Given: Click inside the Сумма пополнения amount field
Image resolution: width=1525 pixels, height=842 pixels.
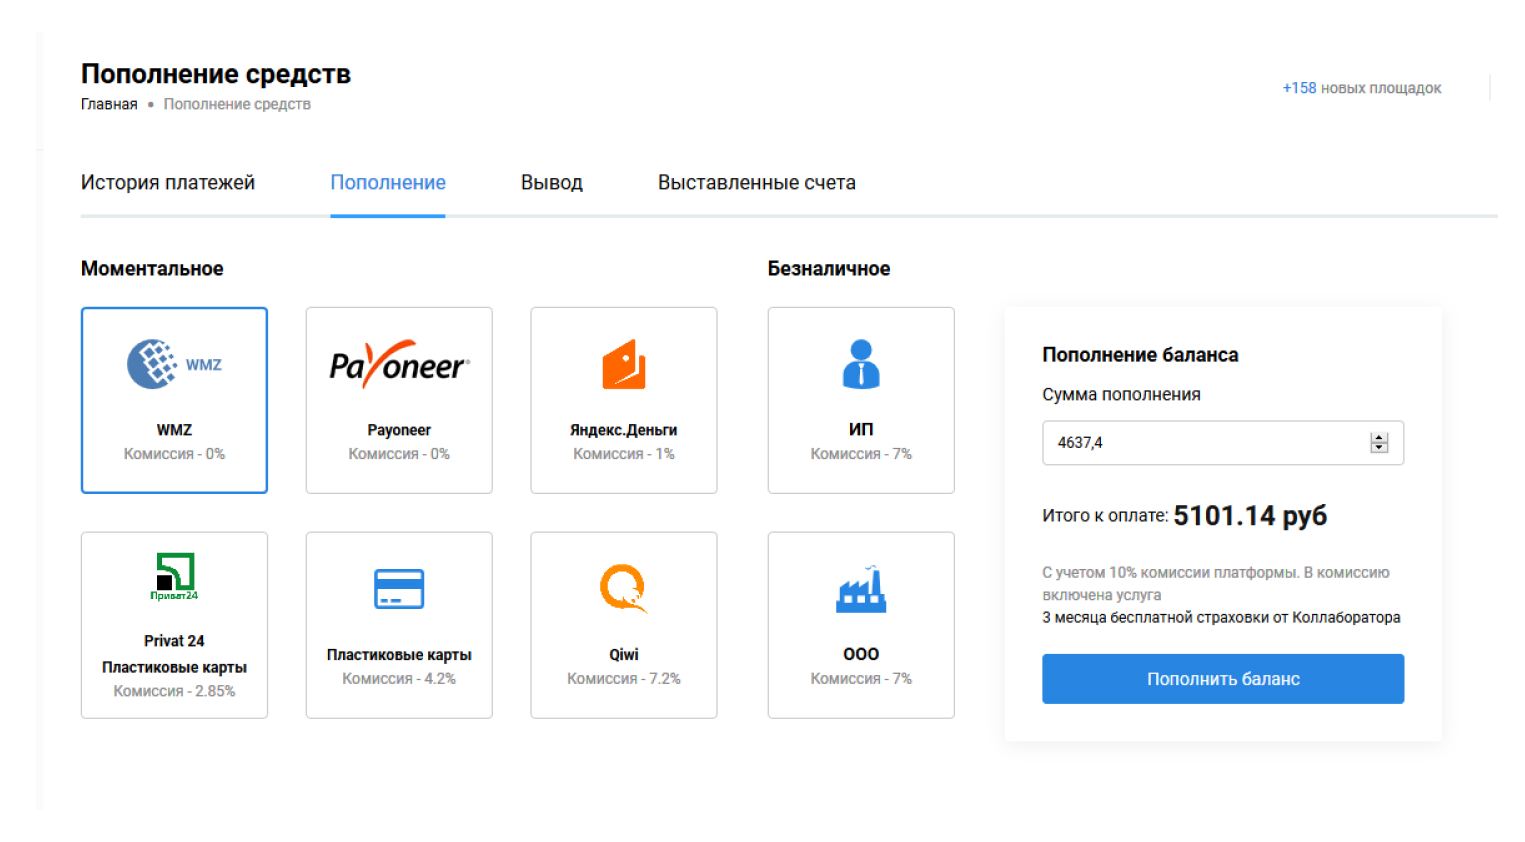Looking at the screenshot, I should (1180, 442).
